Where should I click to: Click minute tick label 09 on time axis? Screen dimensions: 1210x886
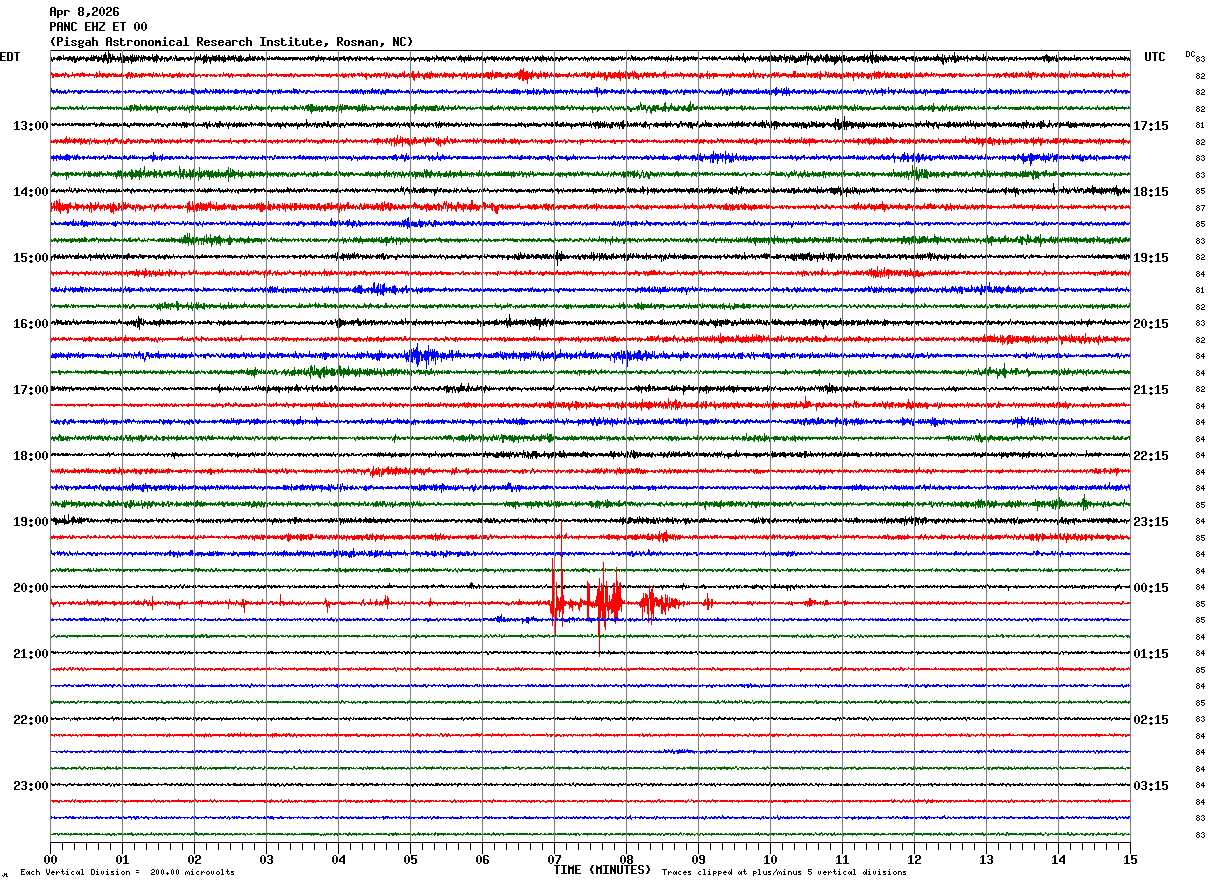698,859
